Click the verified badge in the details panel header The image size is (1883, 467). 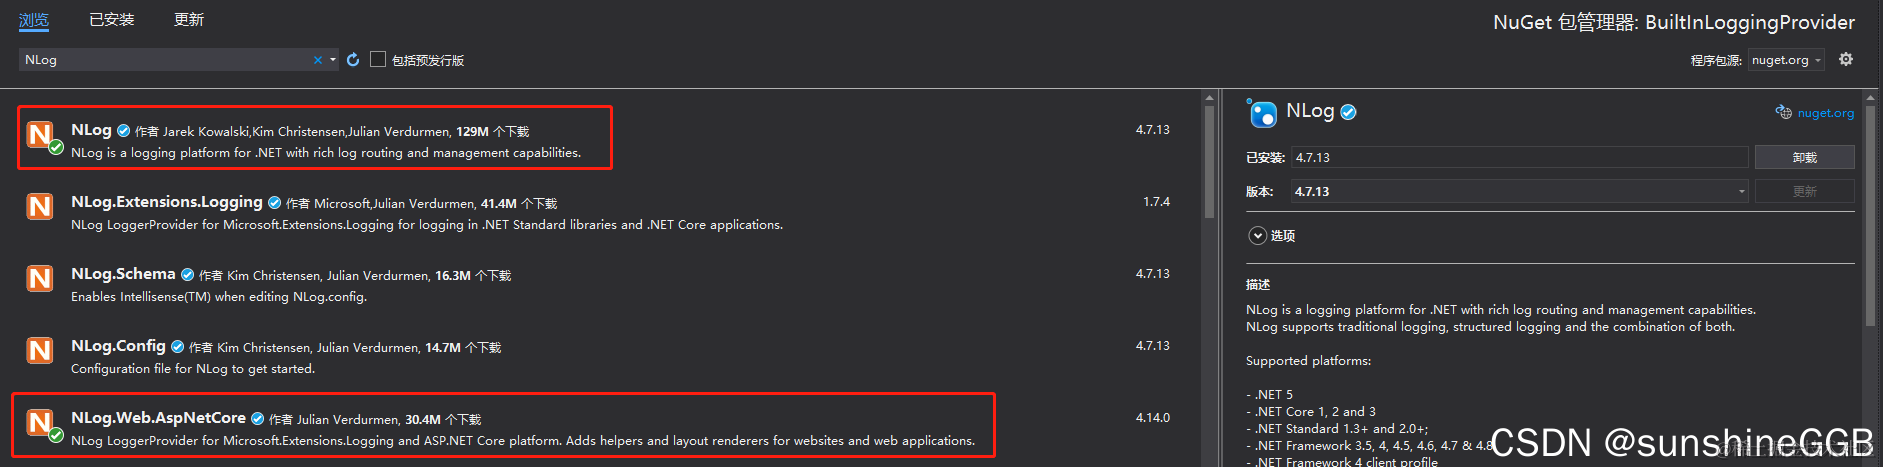(x=1348, y=112)
